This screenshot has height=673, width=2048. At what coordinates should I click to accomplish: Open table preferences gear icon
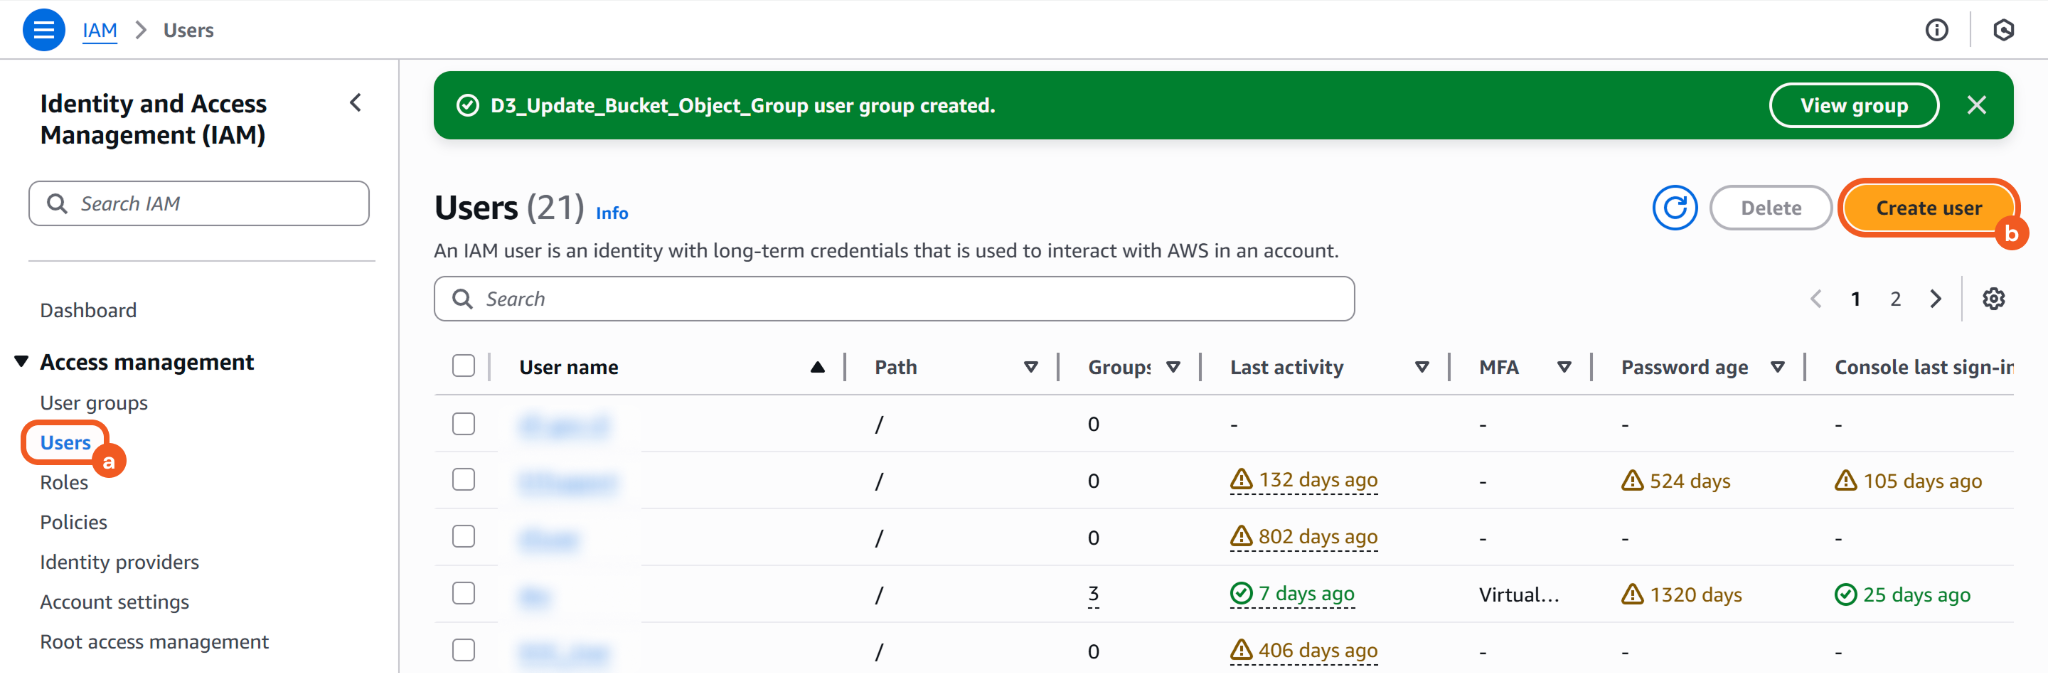(x=1993, y=299)
